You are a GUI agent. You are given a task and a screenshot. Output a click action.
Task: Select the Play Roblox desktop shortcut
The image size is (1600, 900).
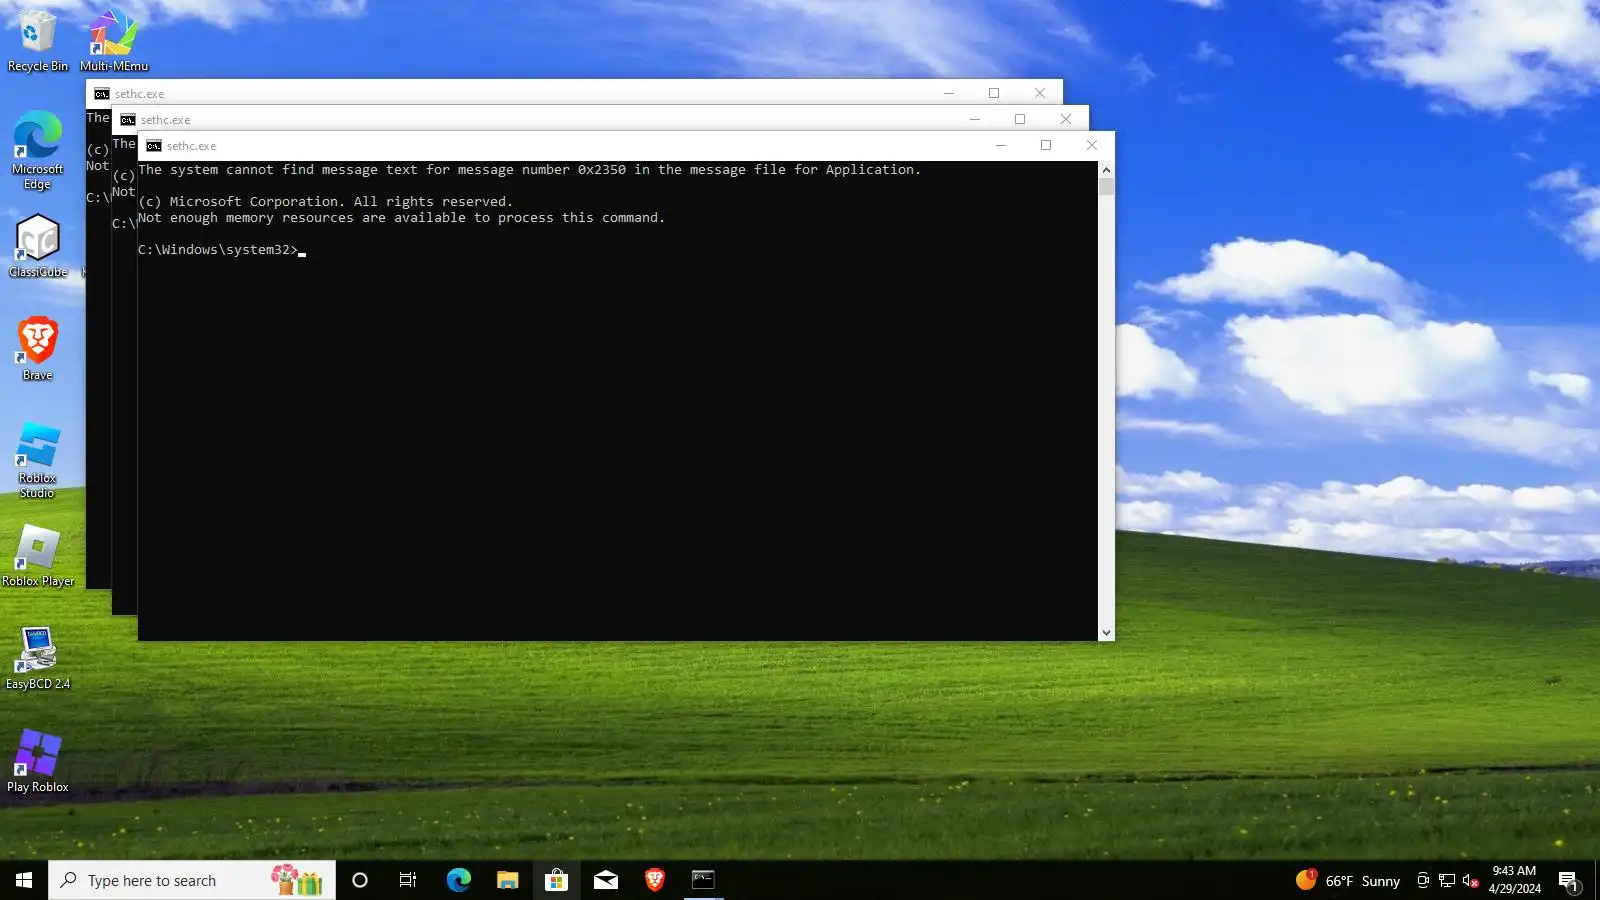pyautogui.click(x=38, y=762)
